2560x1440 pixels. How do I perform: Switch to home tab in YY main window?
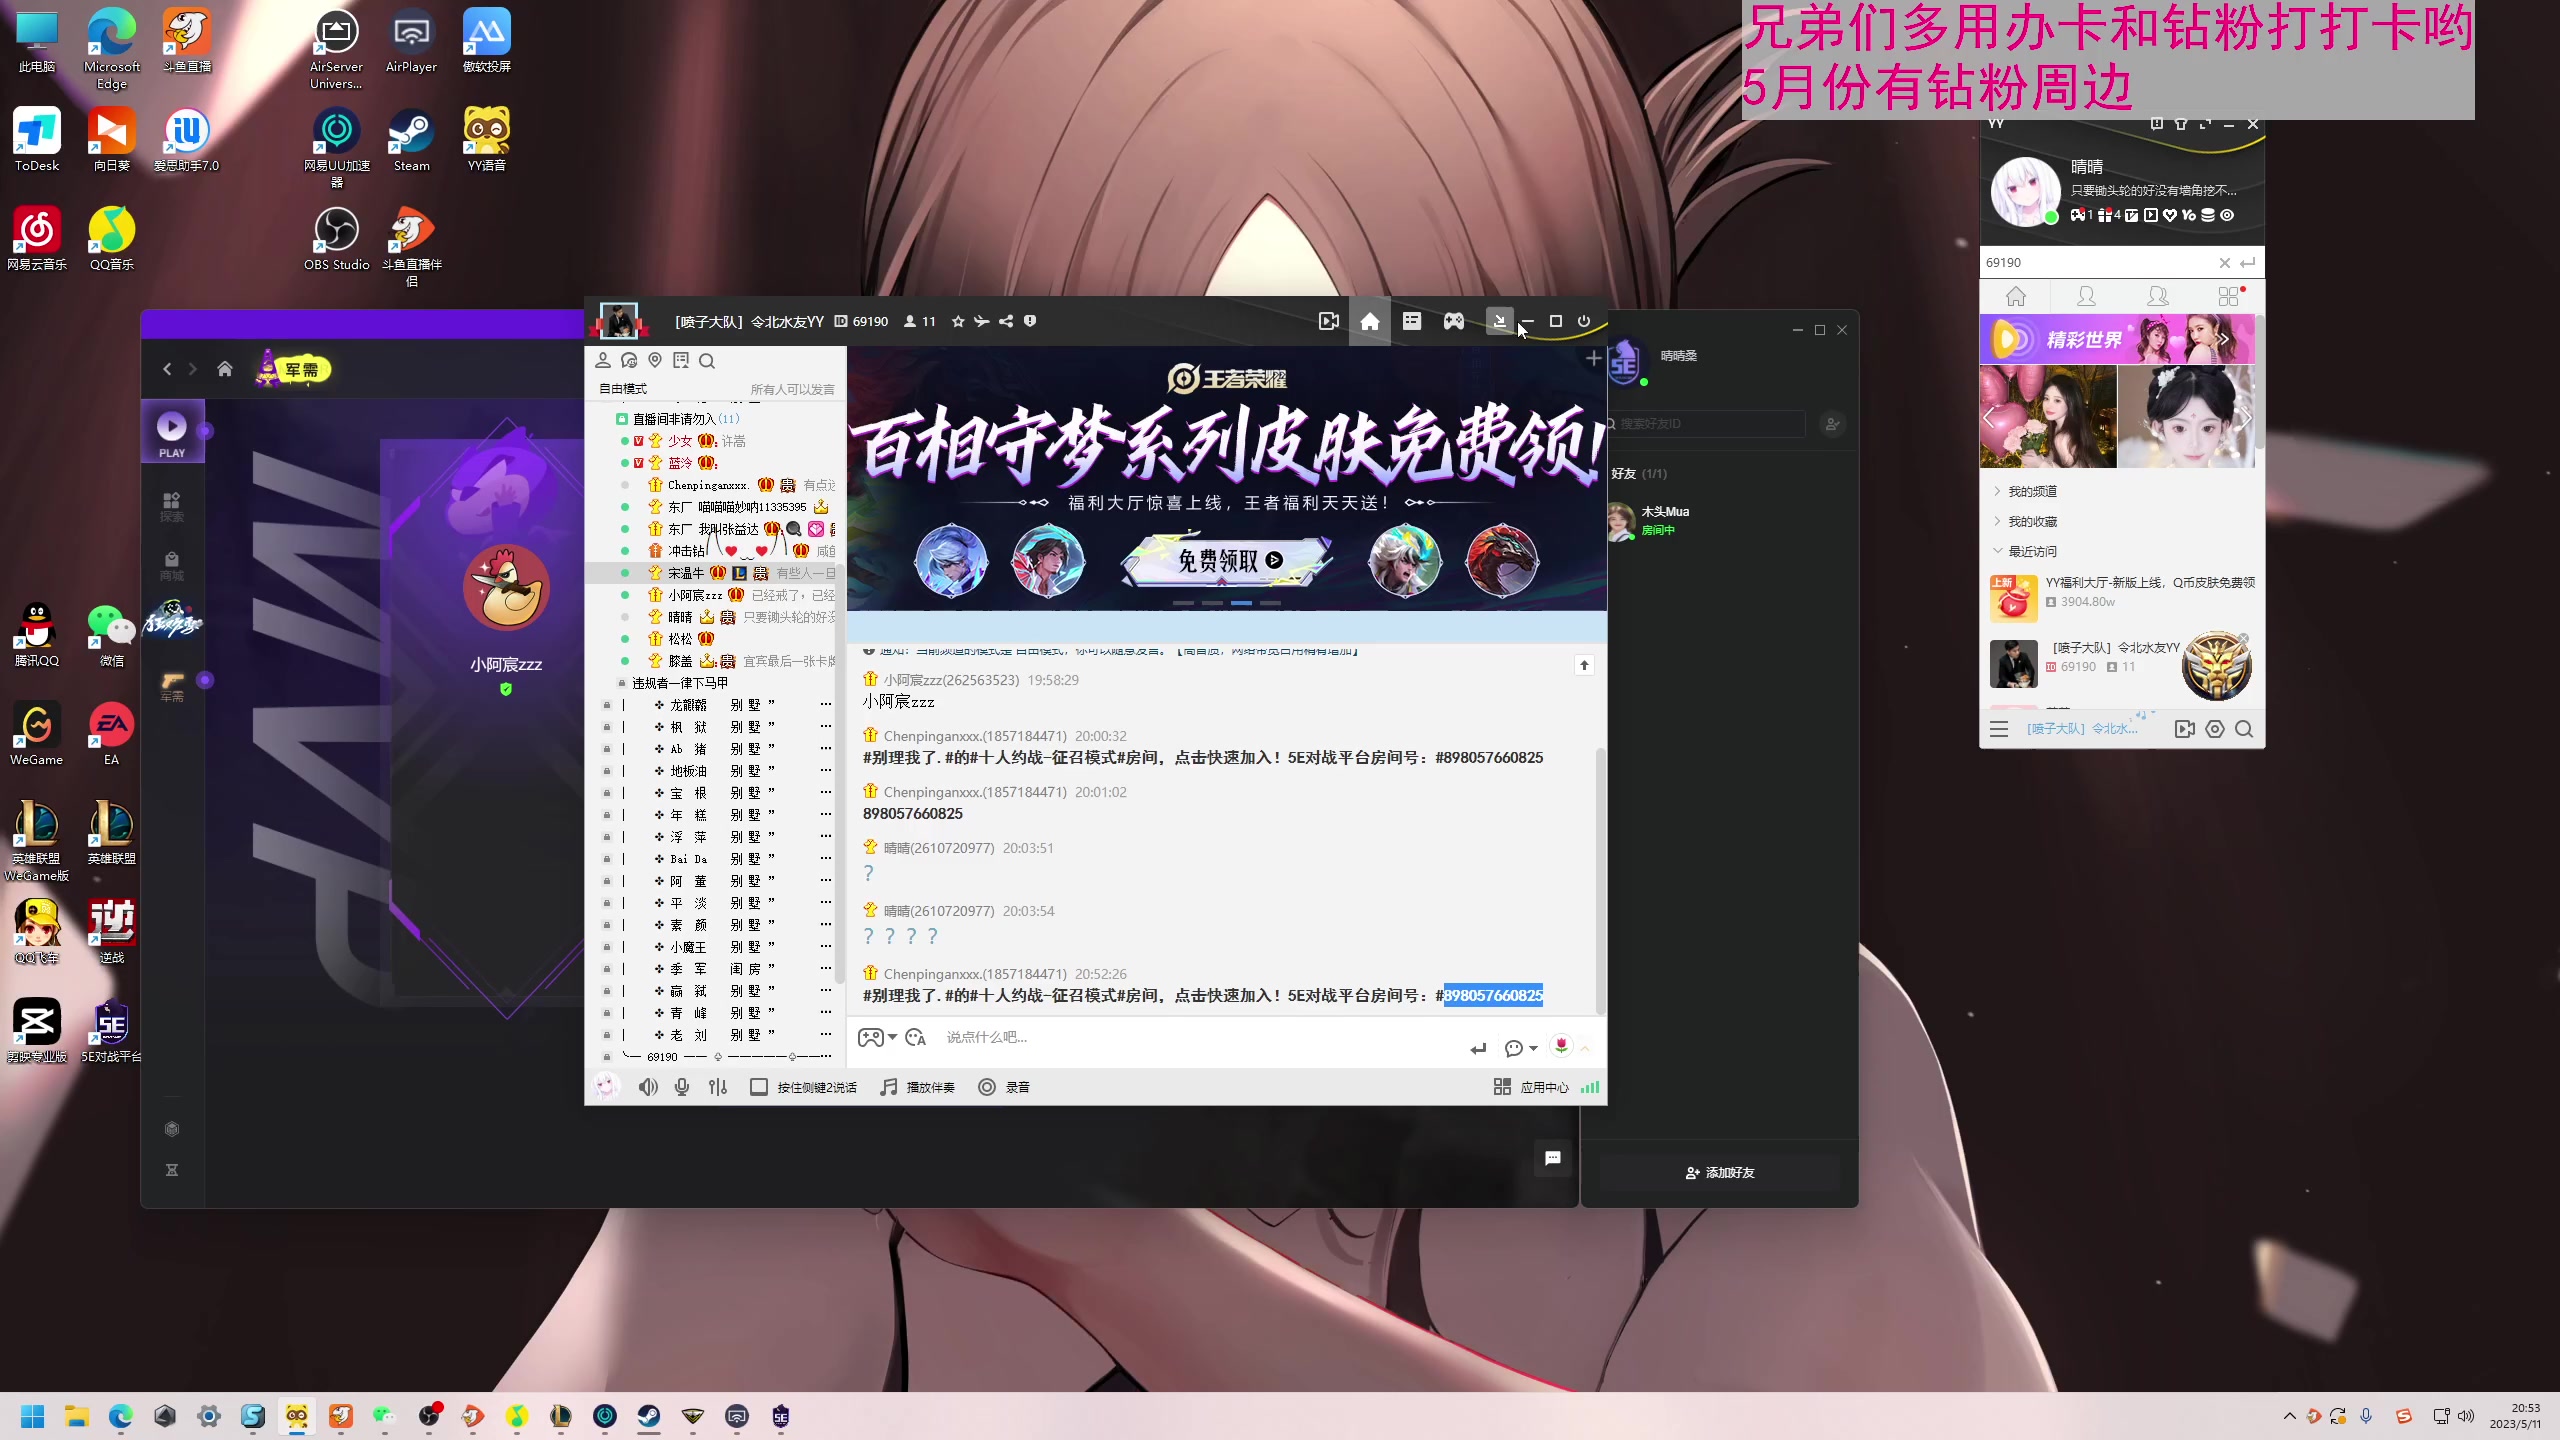[2016, 296]
